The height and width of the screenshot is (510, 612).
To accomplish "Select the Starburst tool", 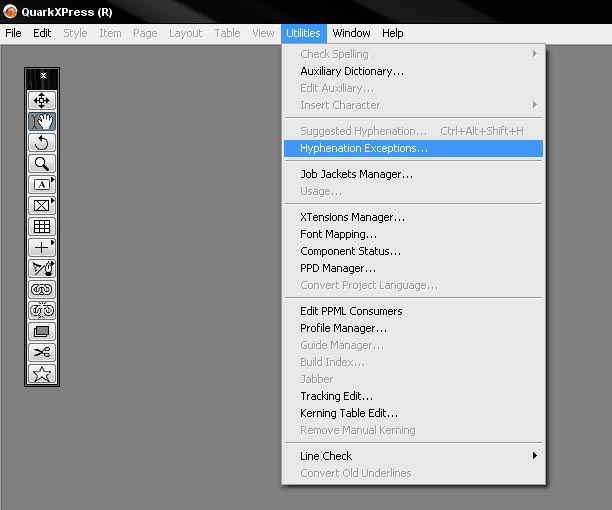I will 42,374.
